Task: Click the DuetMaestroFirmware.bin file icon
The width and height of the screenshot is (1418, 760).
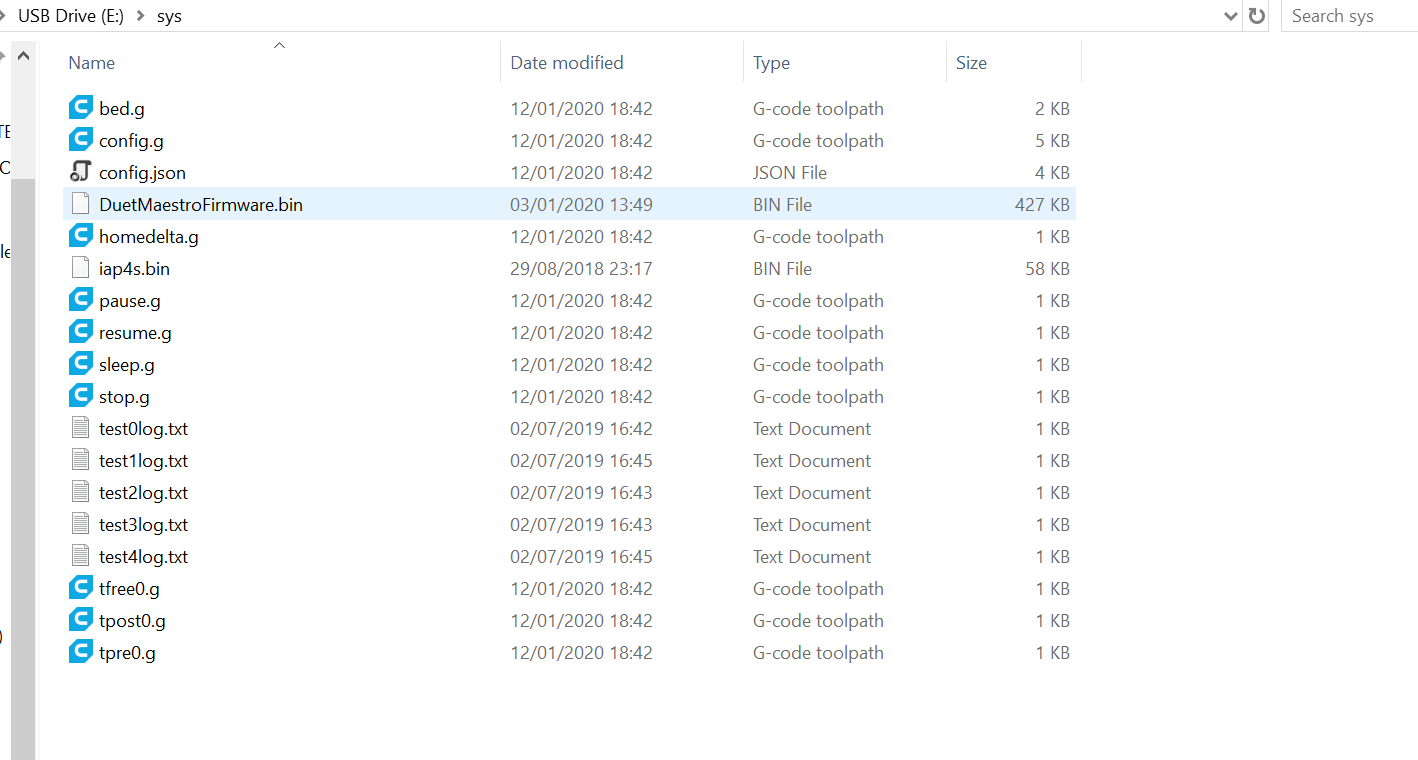Action: point(81,204)
